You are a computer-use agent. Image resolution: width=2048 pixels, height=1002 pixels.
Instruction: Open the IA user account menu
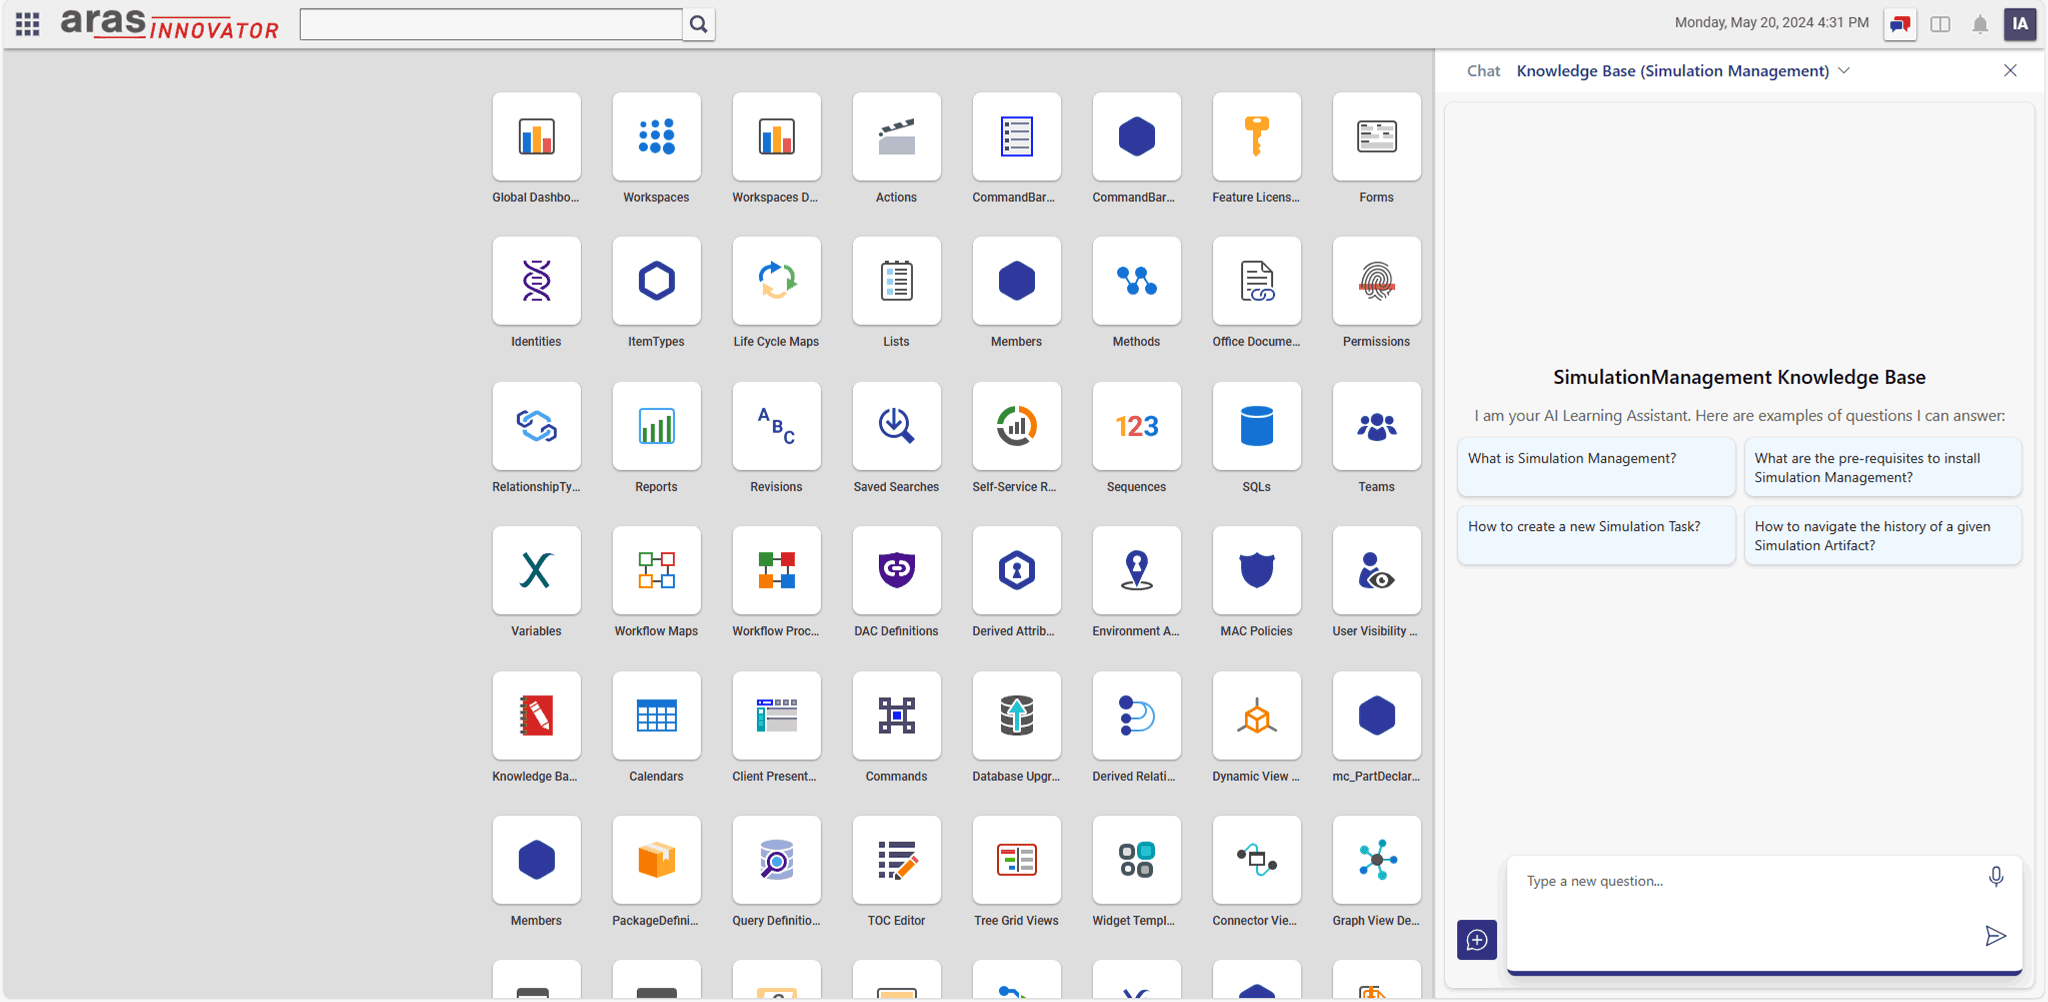[2020, 24]
